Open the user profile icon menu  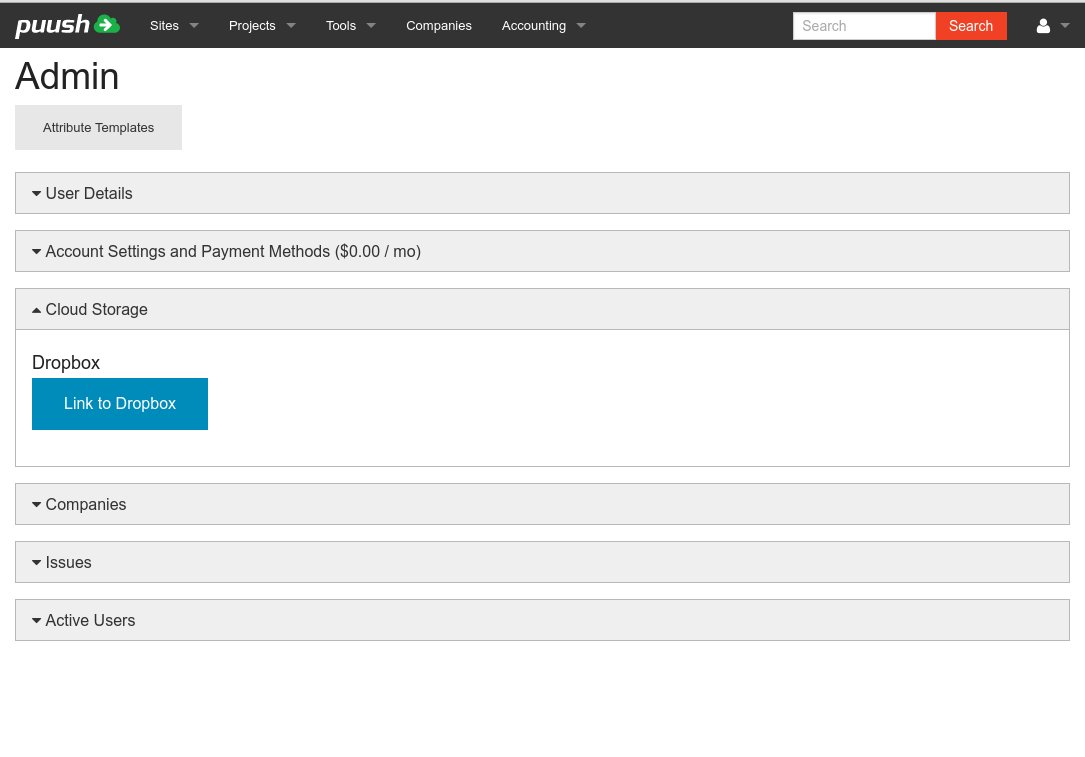coord(1043,26)
